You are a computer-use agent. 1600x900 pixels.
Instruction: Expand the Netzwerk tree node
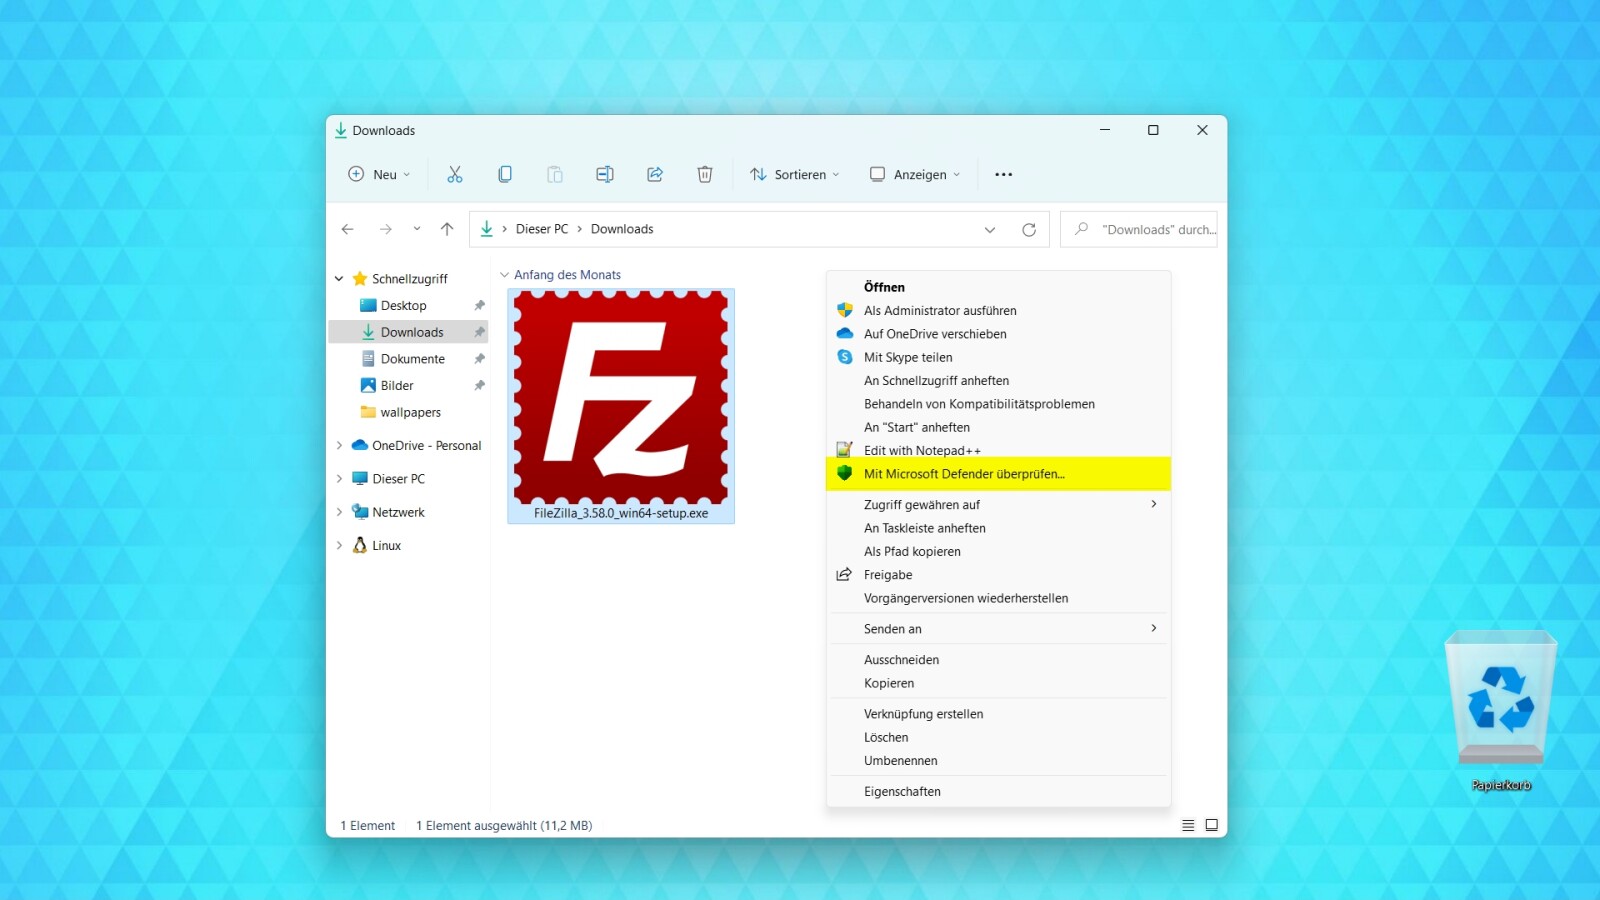click(339, 512)
